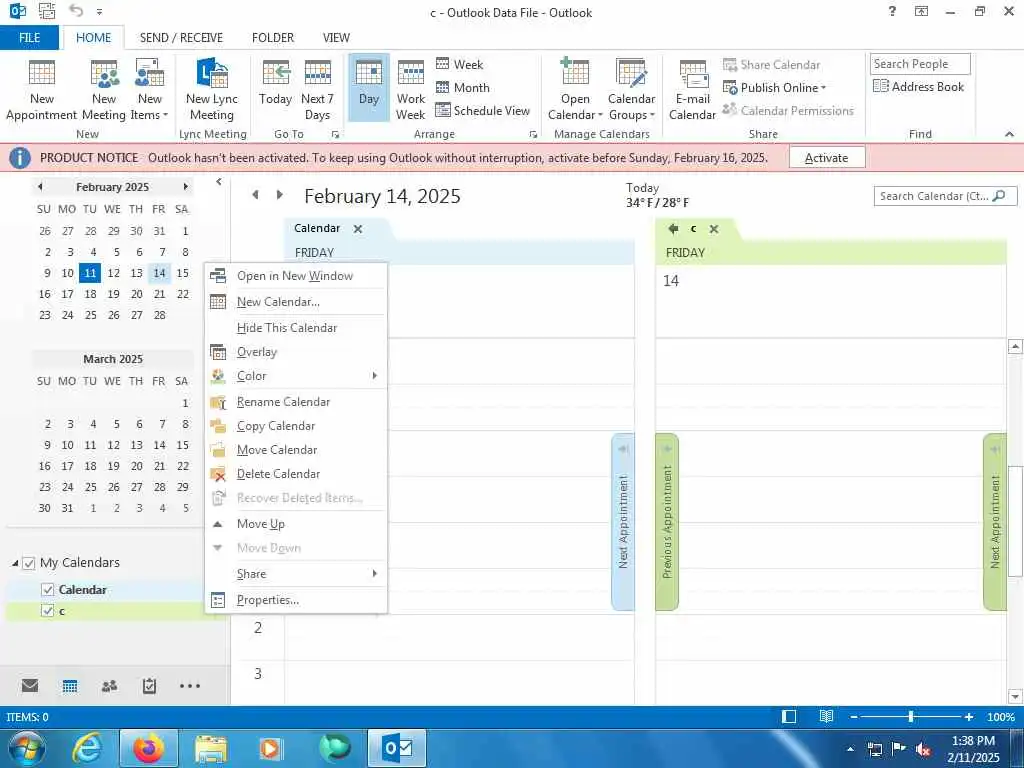Uncheck the Calendar checkbox in My Calendars
The image size is (1024, 768).
(47, 590)
